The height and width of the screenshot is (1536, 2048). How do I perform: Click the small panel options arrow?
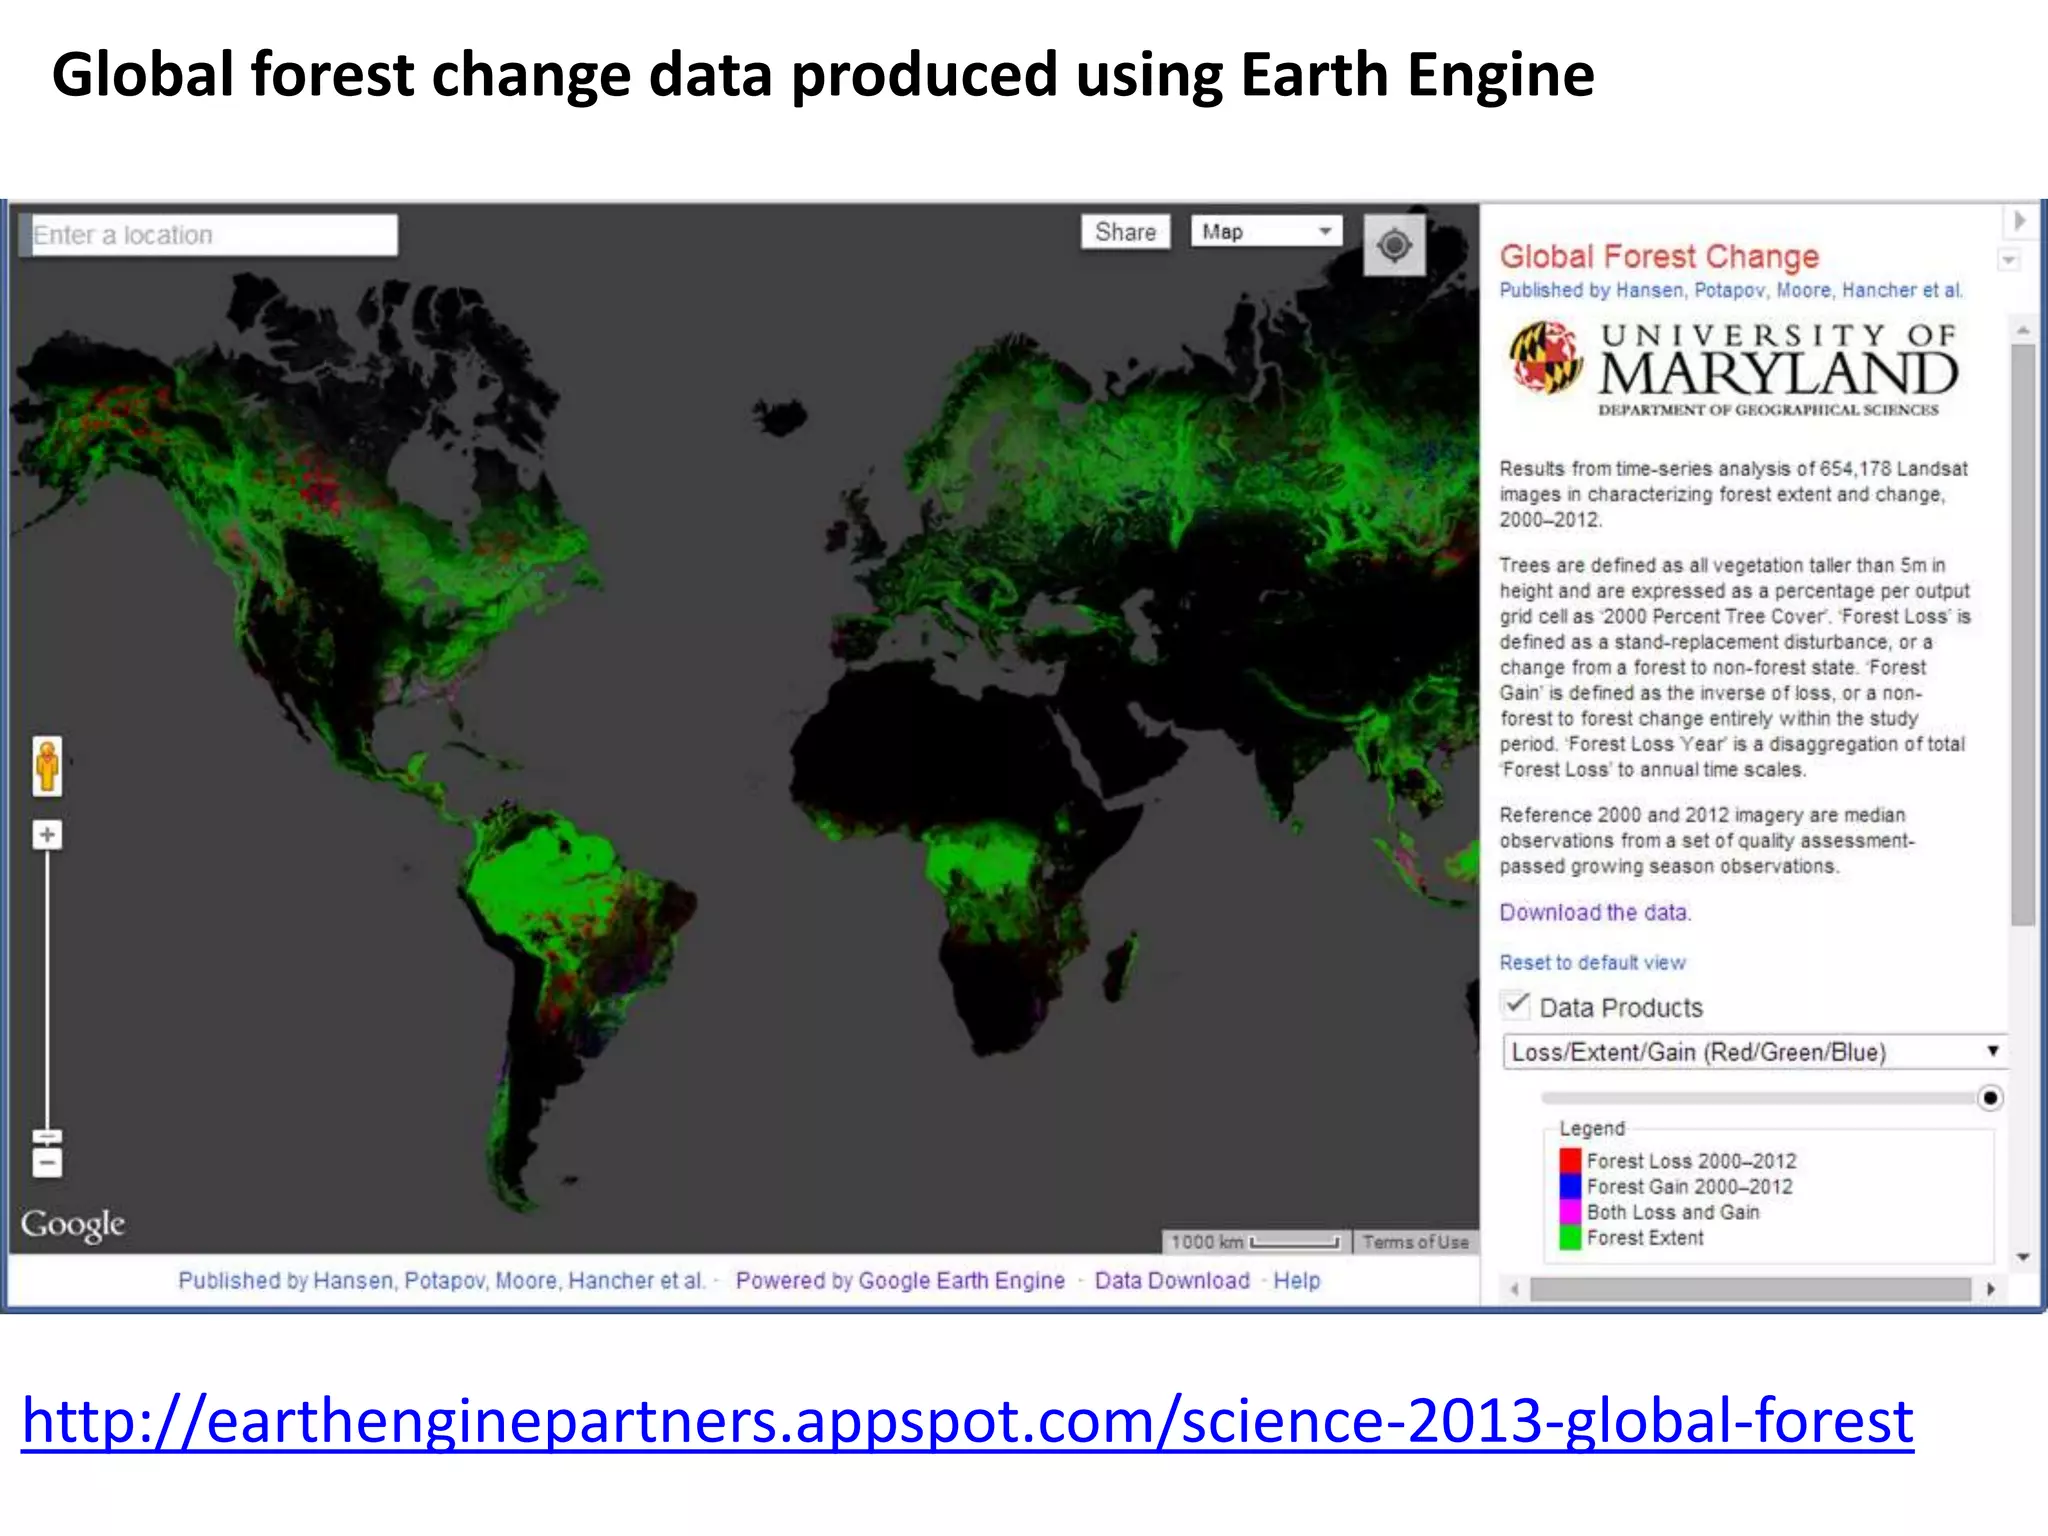tap(2008, 260)
